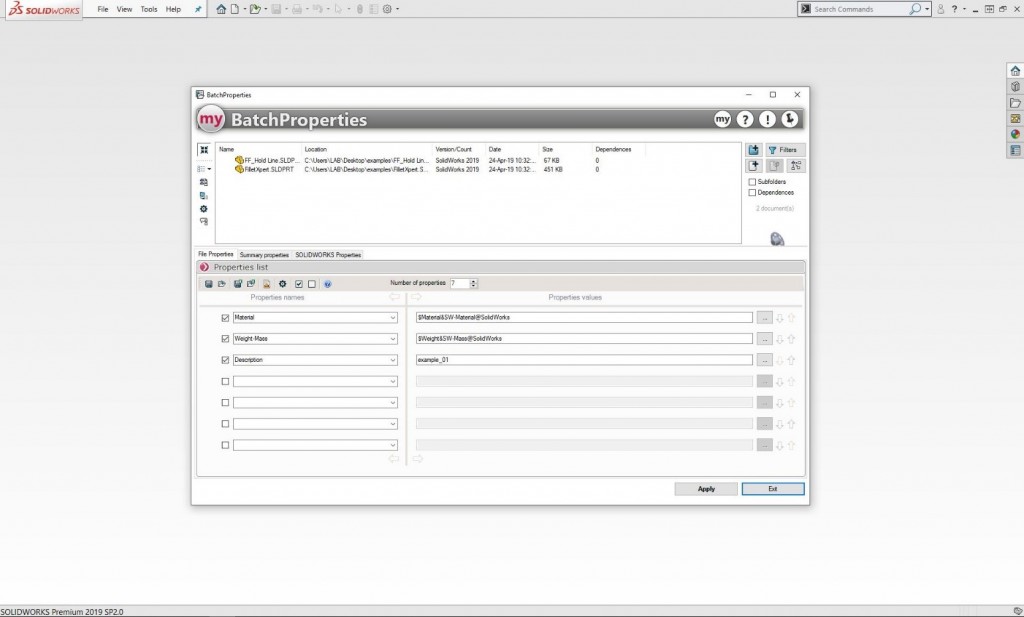
Task: Click the tree structure icon right of file list
Action: [x=795, y=166]
